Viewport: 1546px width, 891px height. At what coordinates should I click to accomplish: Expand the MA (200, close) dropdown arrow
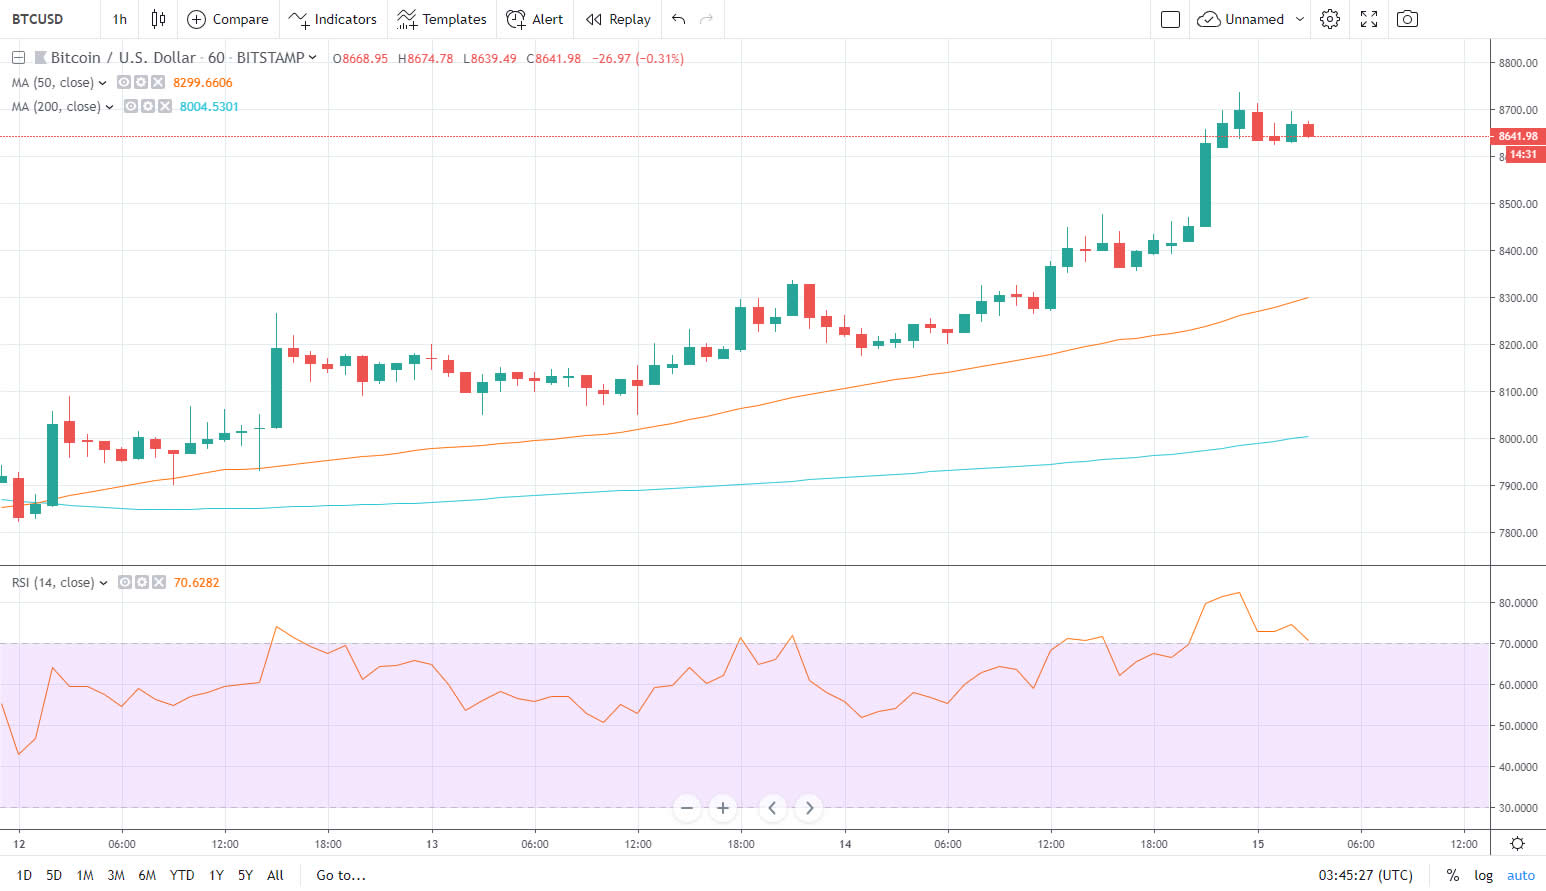click(109, 107)
